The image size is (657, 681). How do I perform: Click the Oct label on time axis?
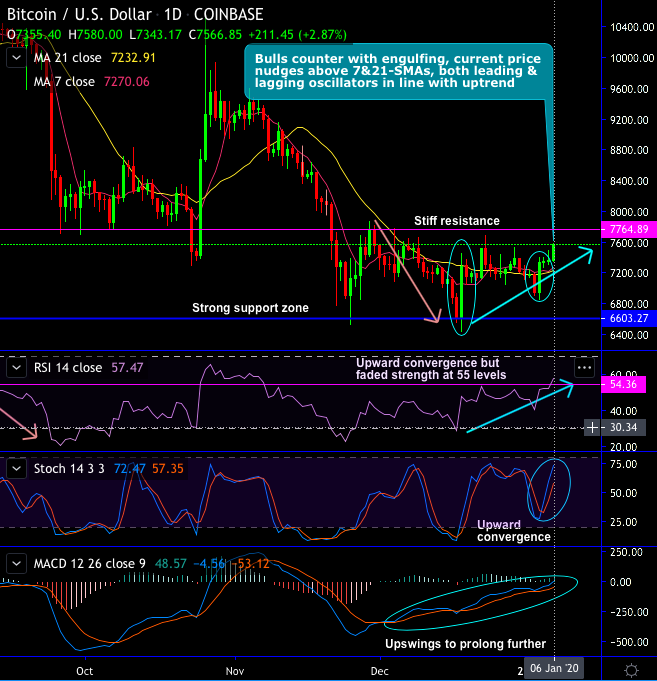tap(85, 671)
